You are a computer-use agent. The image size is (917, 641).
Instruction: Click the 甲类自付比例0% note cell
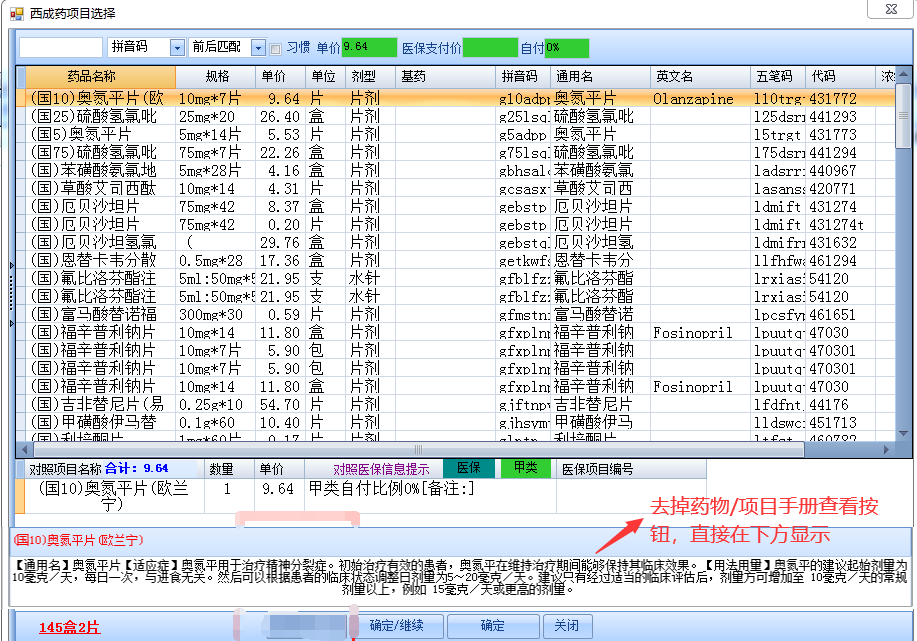click(x=430, y=496)
